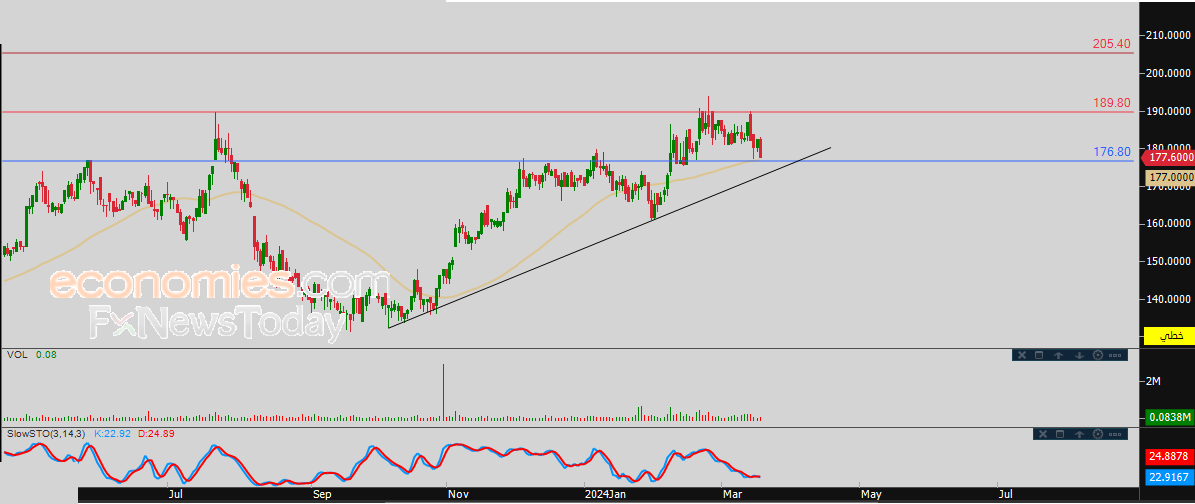Image resolution: width=1195 pixels, height=504 pixels.
Task: Click the Nov date axis label
Action: (x=458, y=494)
